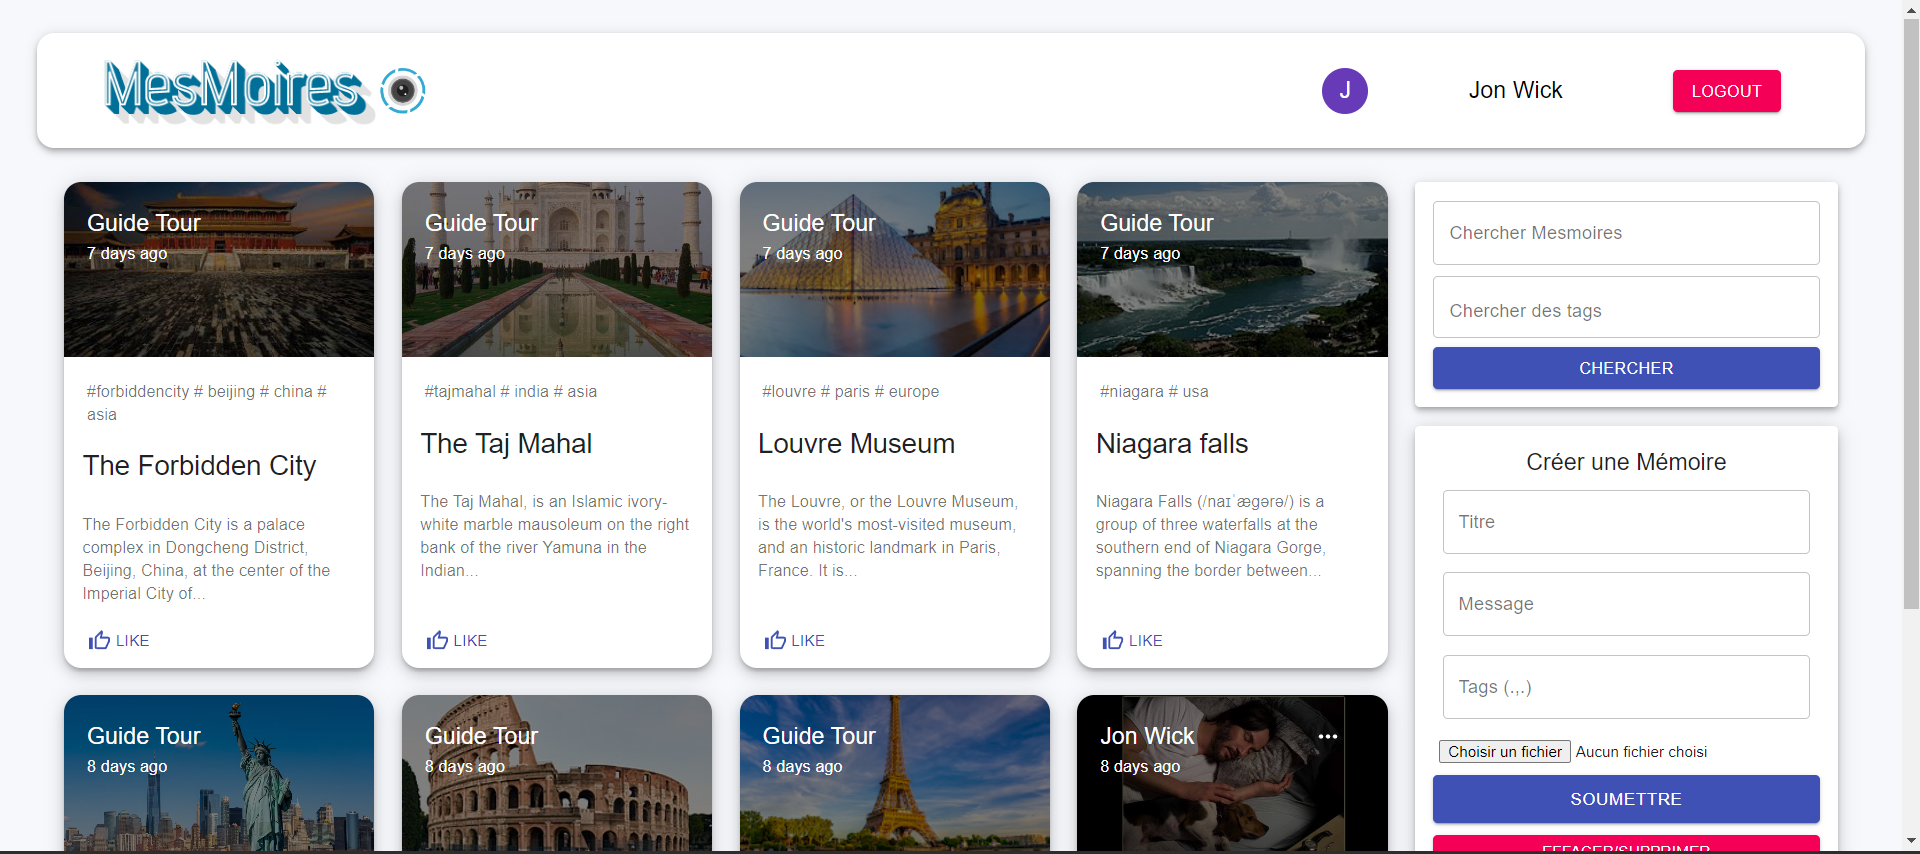The width and height of the screenshot is (1920, 854).
Task: Click the scrollbar down arrow
Action: [1911, 841]
